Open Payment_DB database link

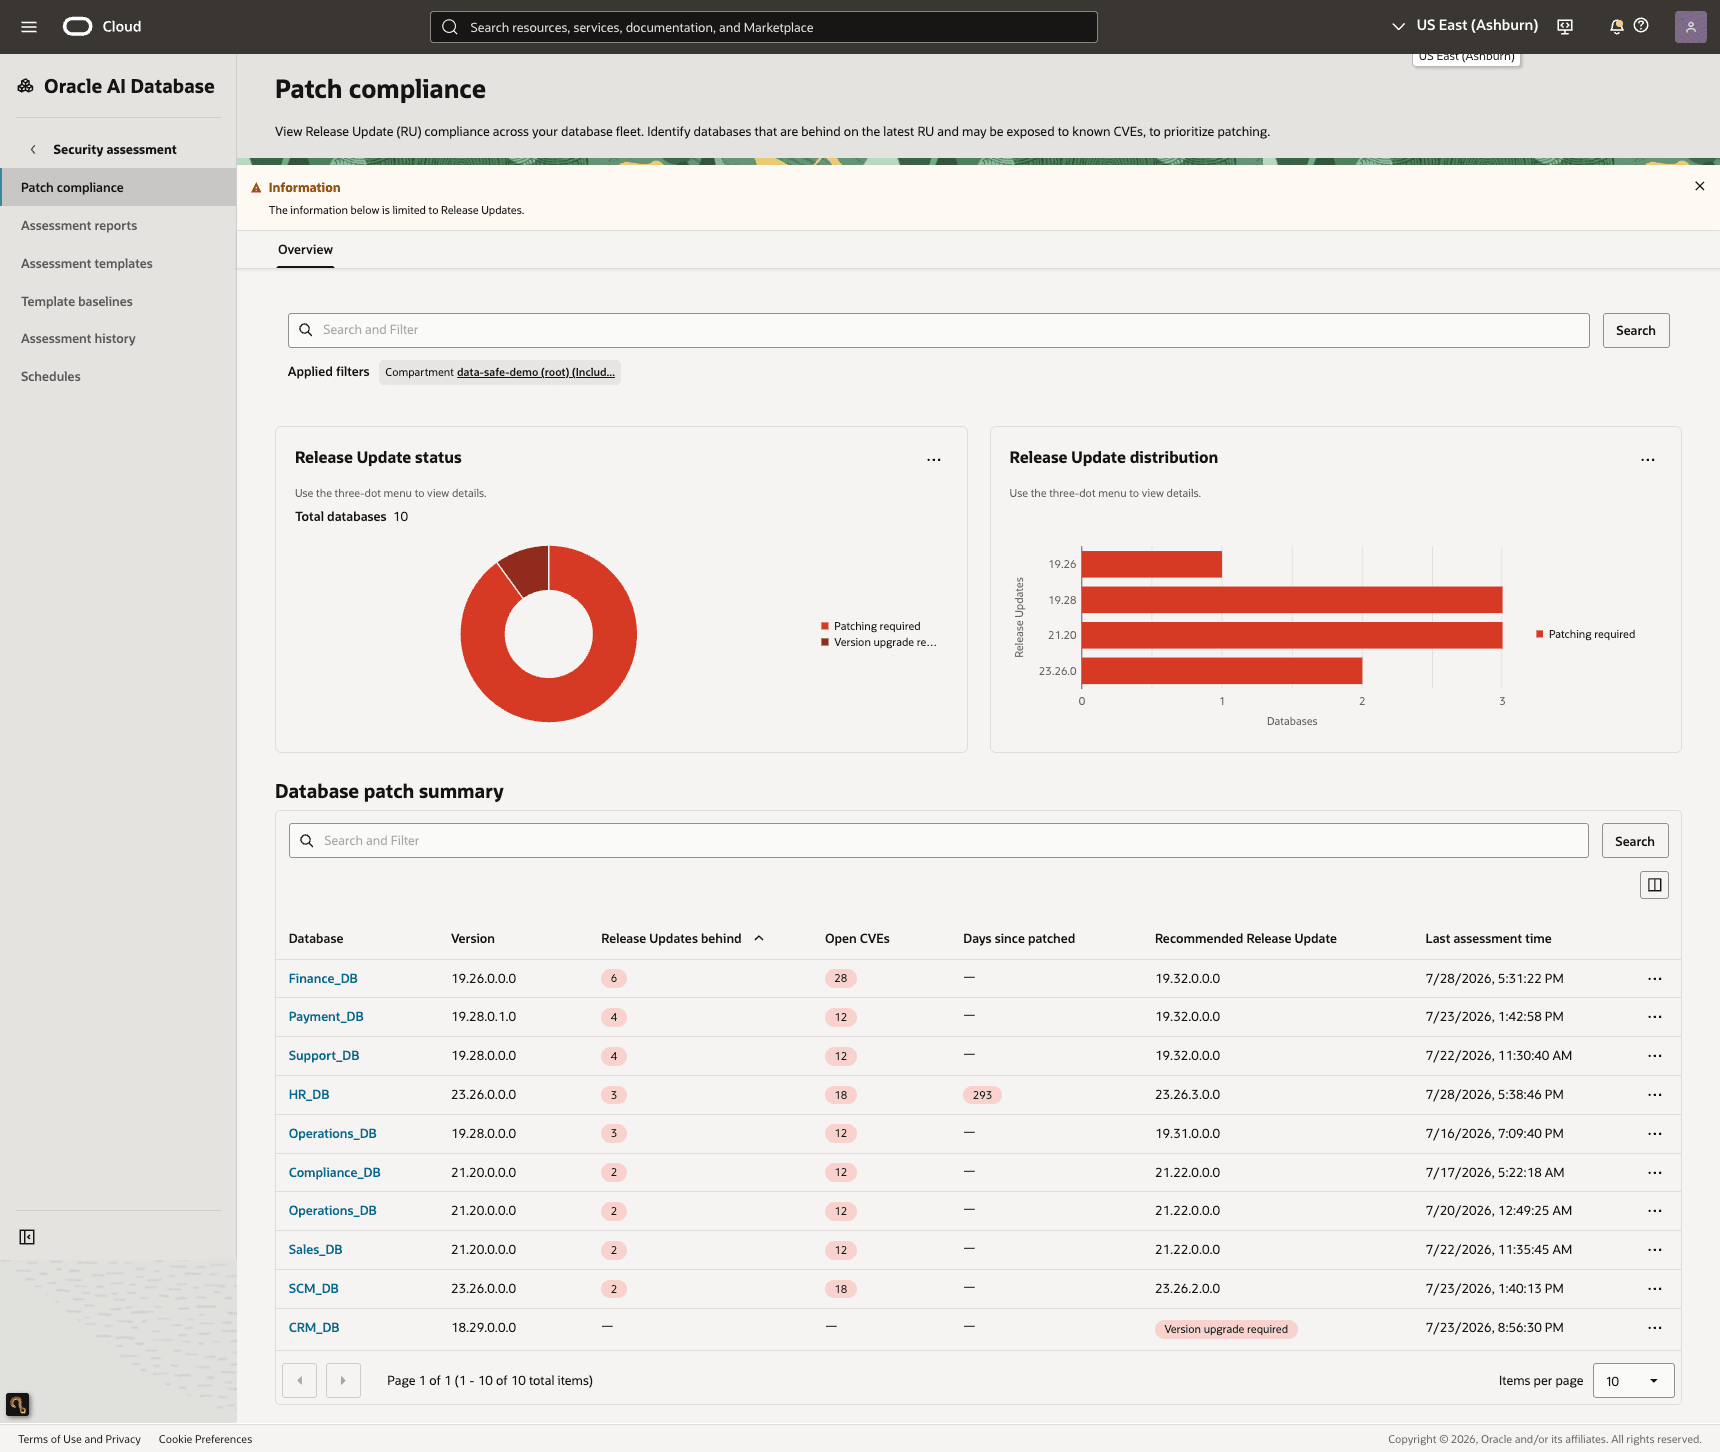tap(326, 1017)
